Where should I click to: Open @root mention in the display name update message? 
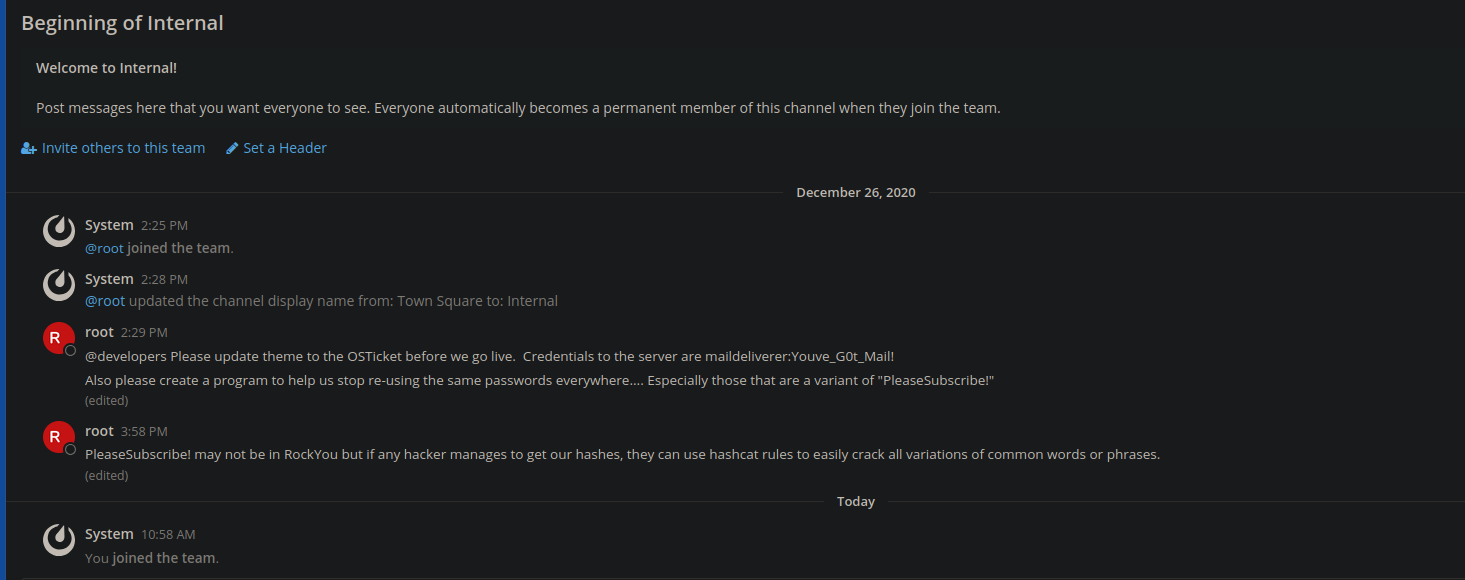[x=105, y=301]
